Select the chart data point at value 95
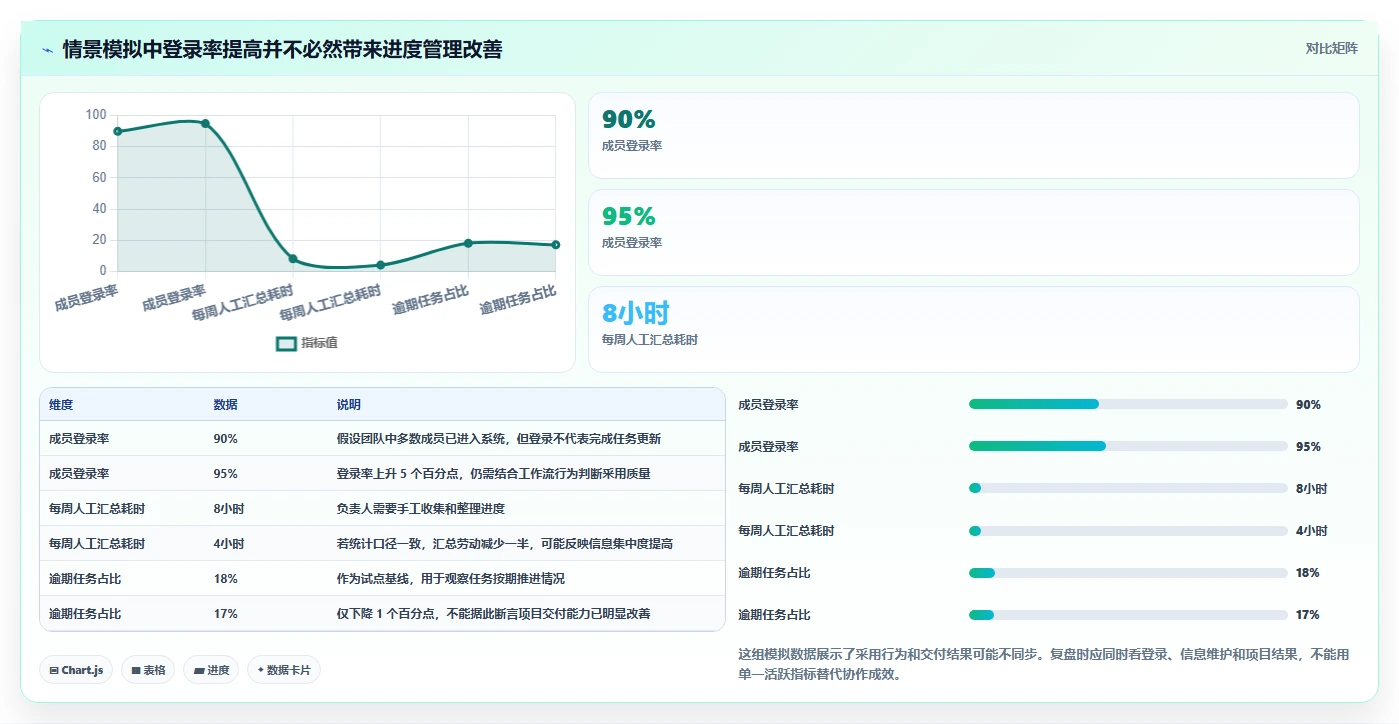This screenshot has width=1399, height=724. 205,123
